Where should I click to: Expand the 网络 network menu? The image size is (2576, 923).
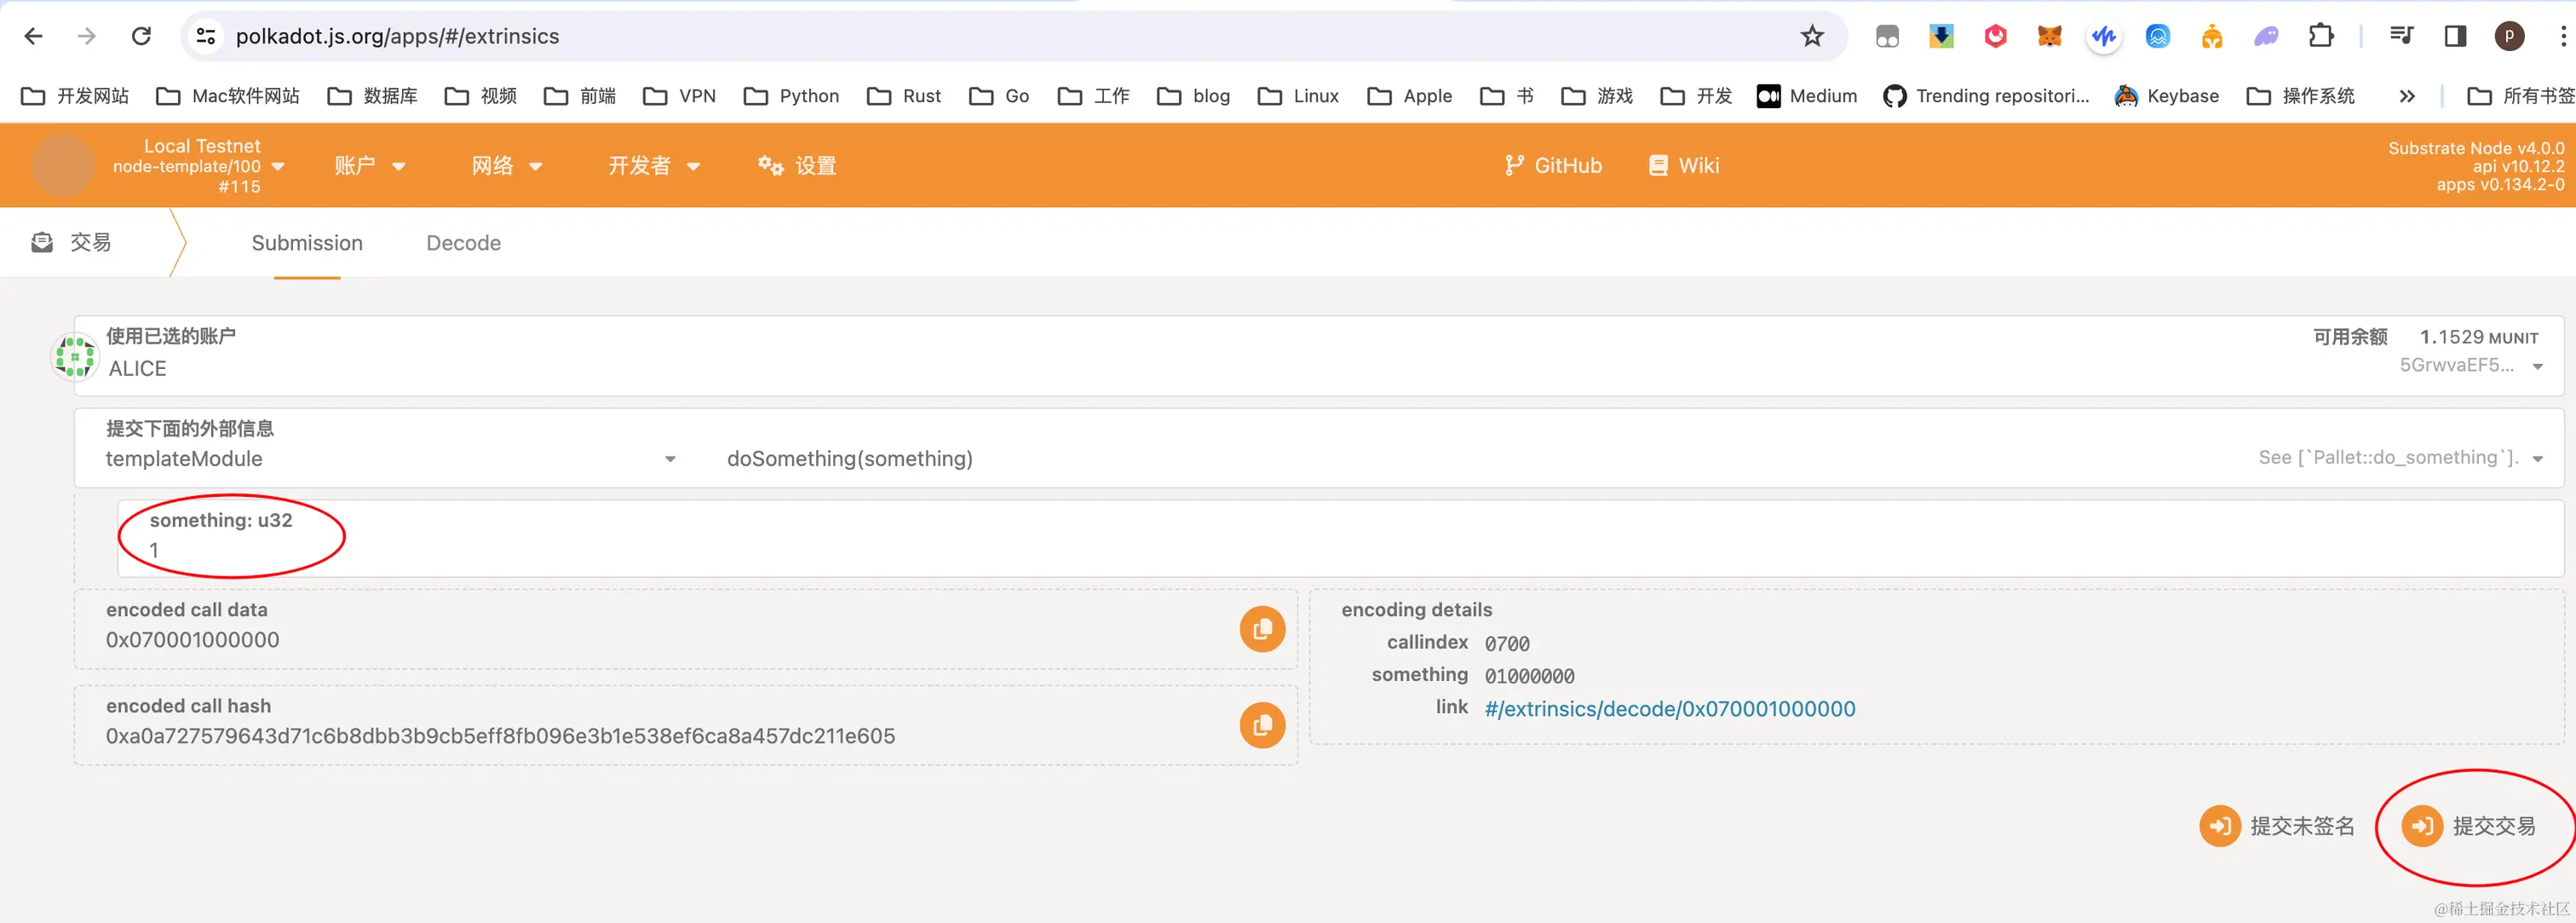point(506,166)
